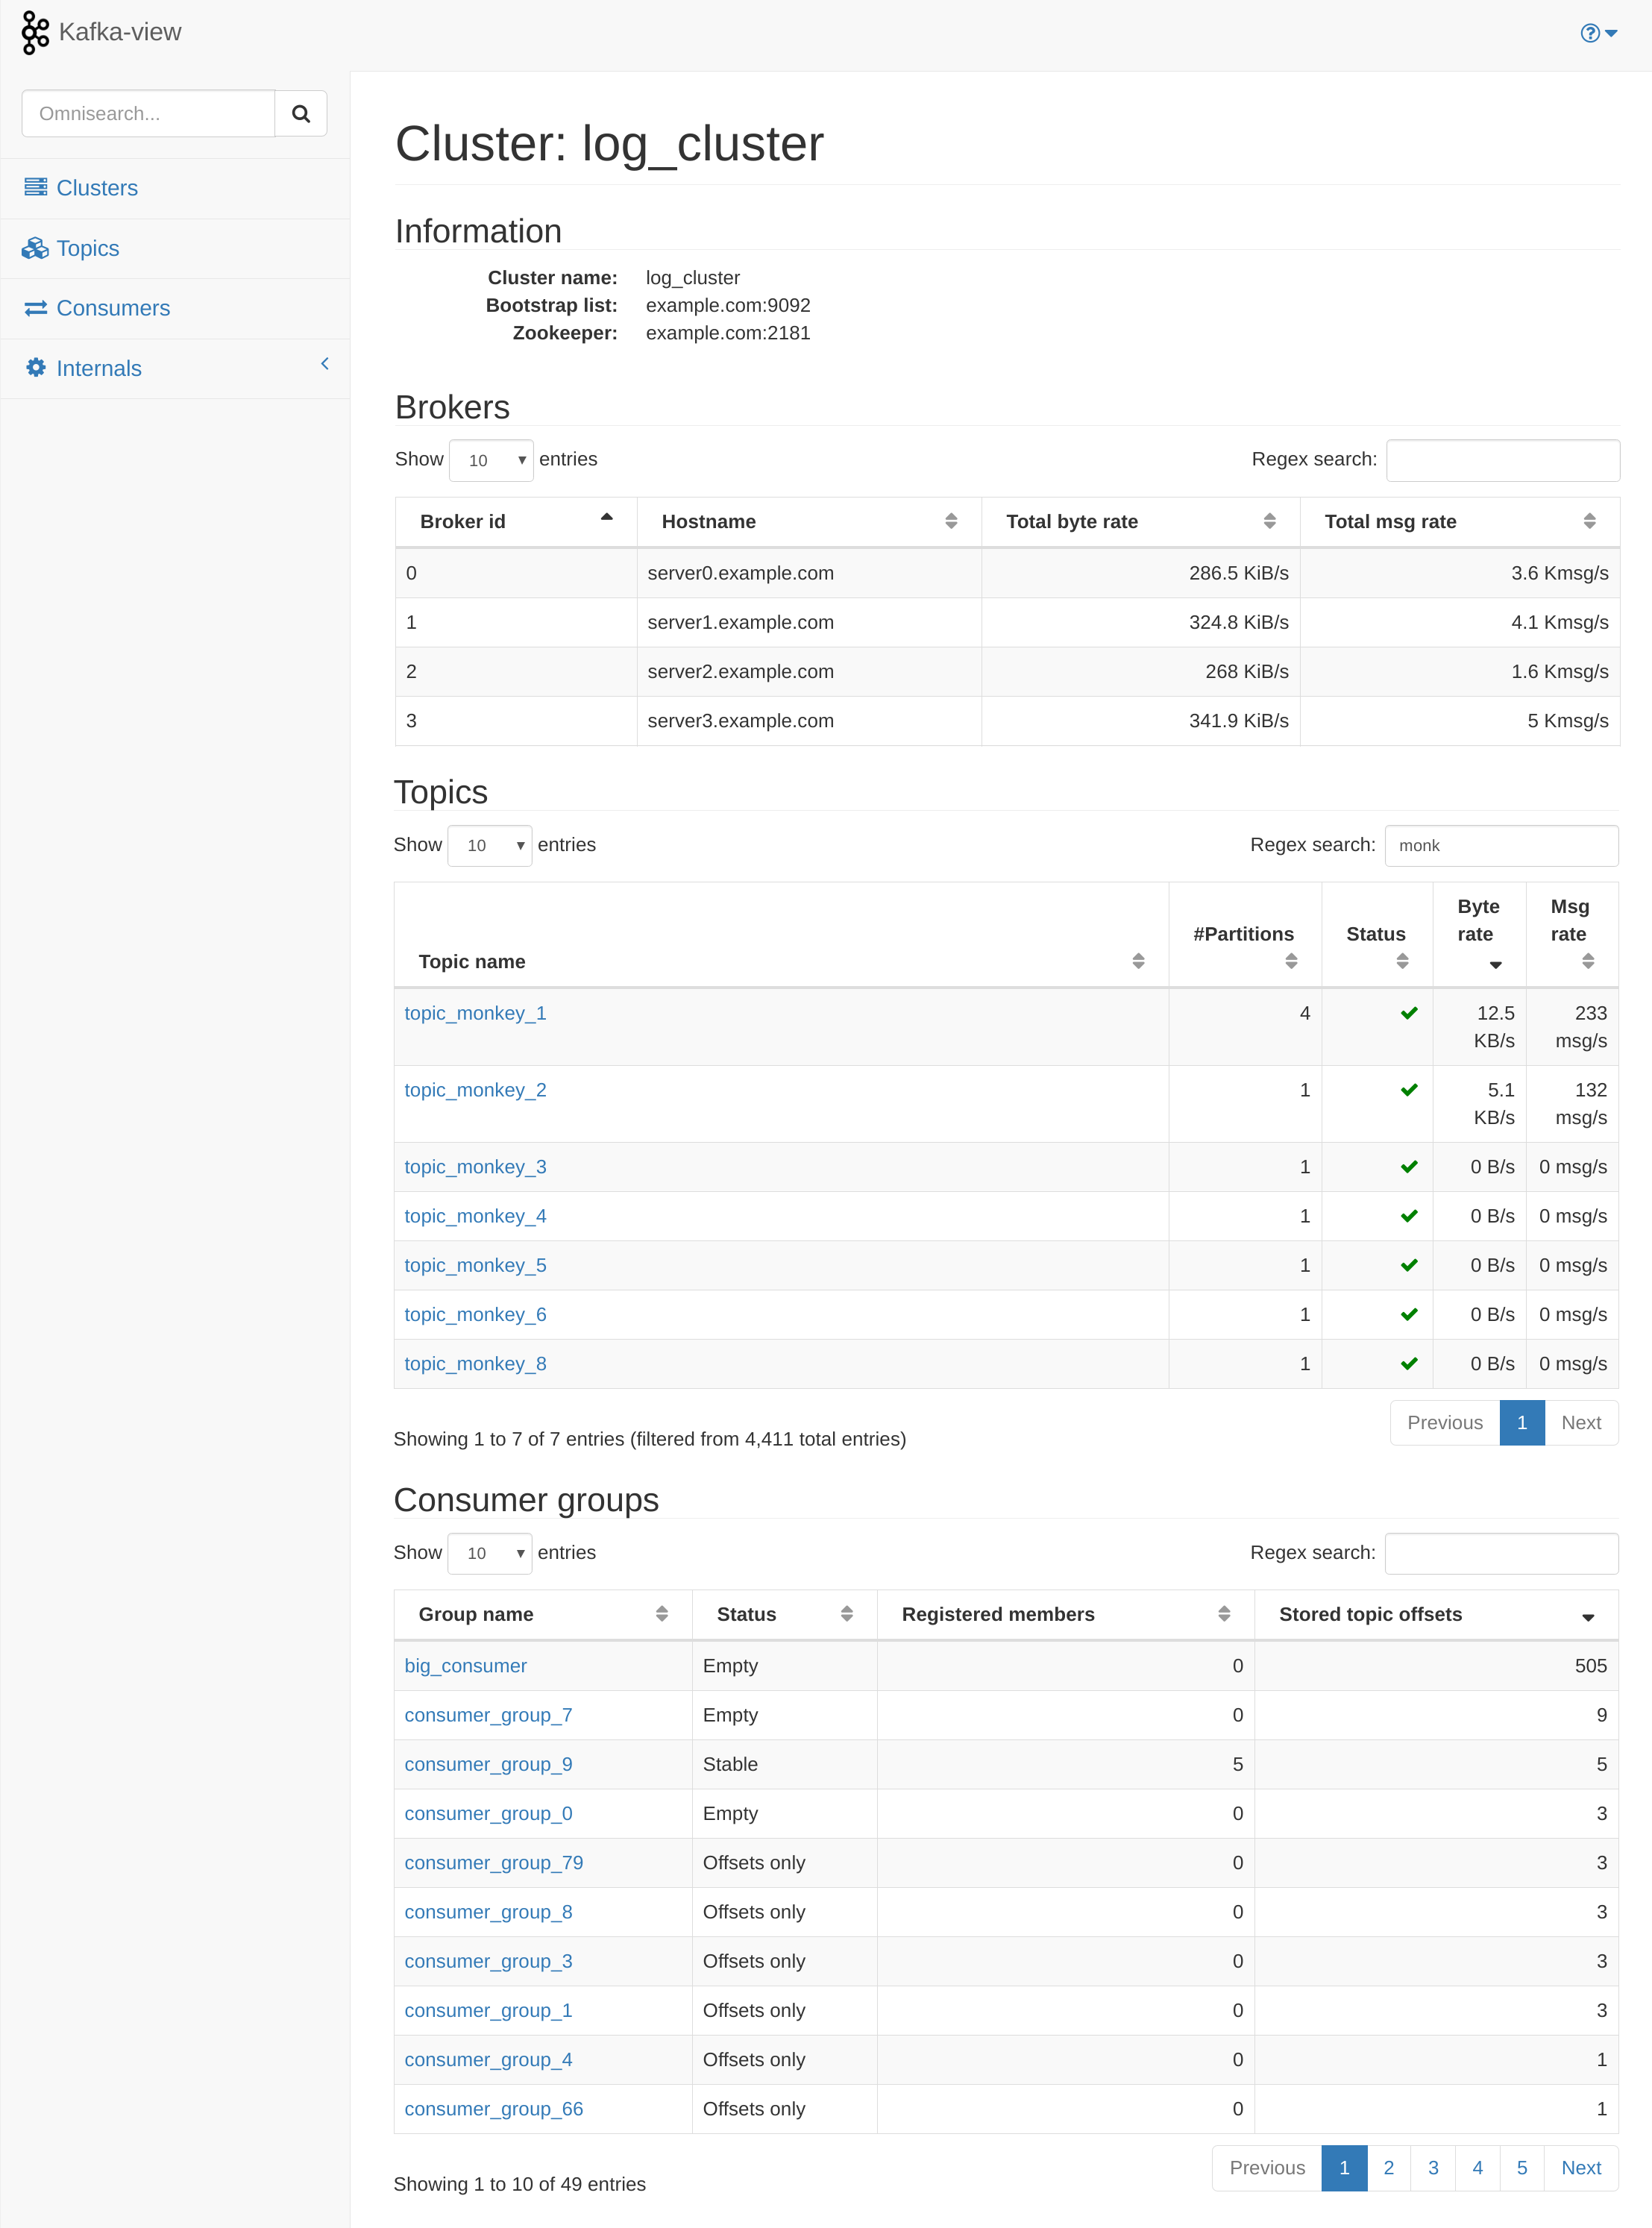Click the Omnisearch magnifier button
This screenshot has width=1652, height=2228.
[x=300, y=114]
